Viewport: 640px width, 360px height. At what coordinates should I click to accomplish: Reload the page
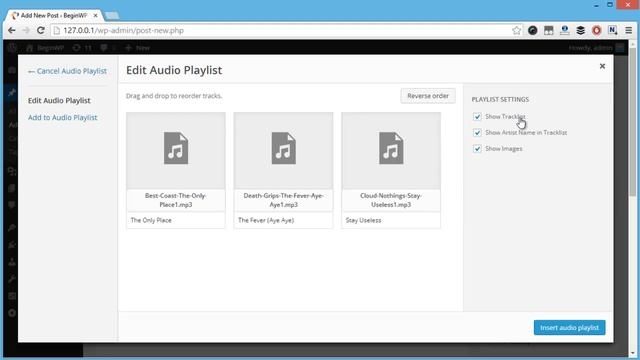pyautogui.click(x=40, y=31)
